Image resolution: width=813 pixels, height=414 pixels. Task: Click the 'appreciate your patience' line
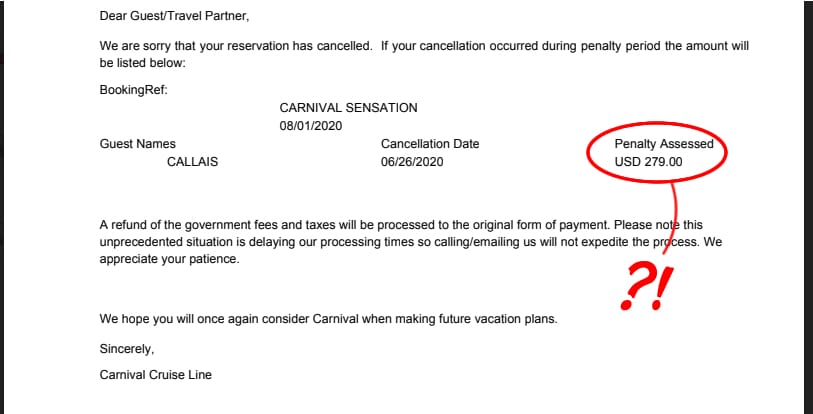click(170, 259)
